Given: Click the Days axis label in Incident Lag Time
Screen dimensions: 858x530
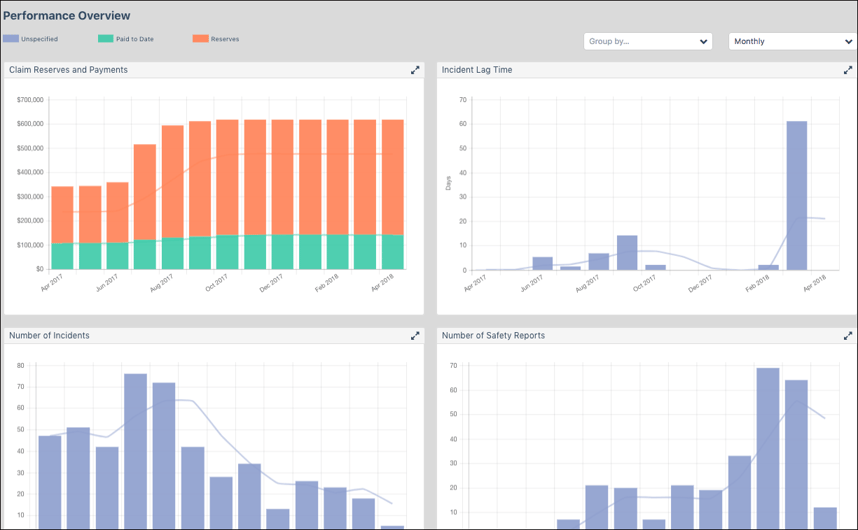Looking at the screenshot, I should (x=448, y=183).
